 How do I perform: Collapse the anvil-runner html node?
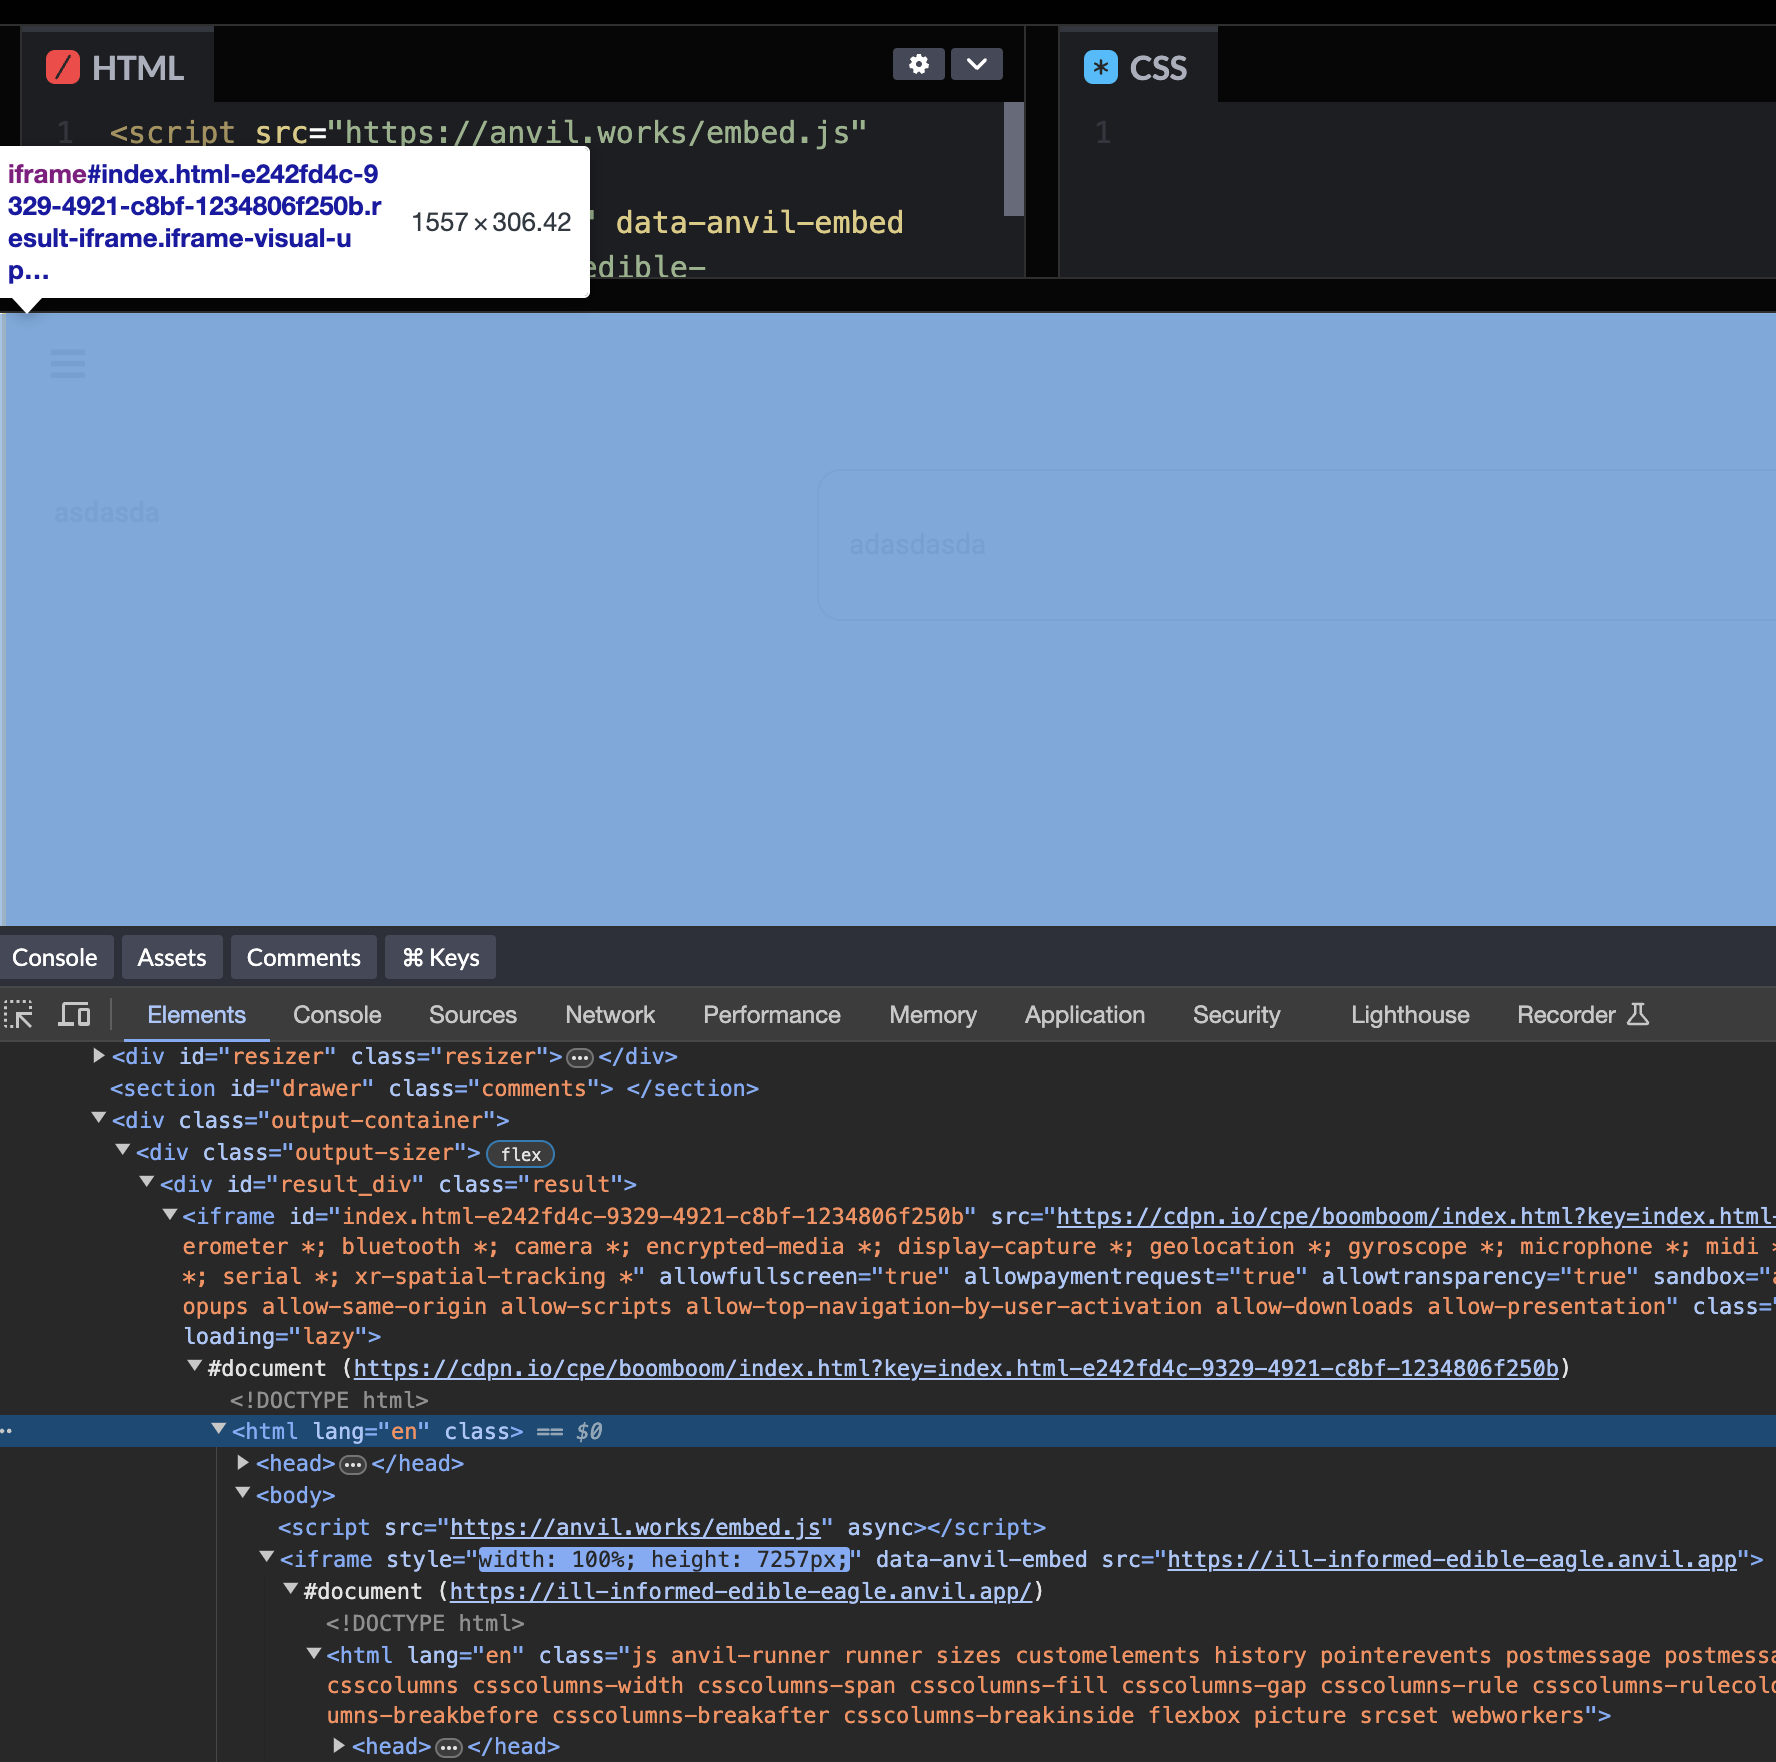coord(314,1653)
